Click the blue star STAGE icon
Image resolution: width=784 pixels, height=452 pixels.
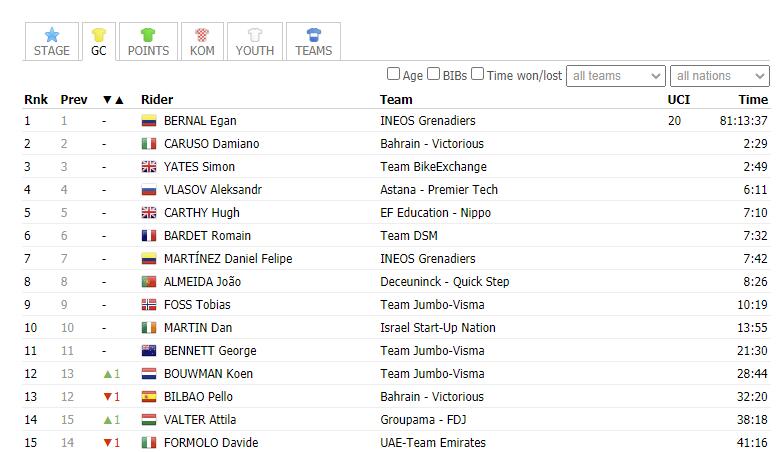point(52,34)
